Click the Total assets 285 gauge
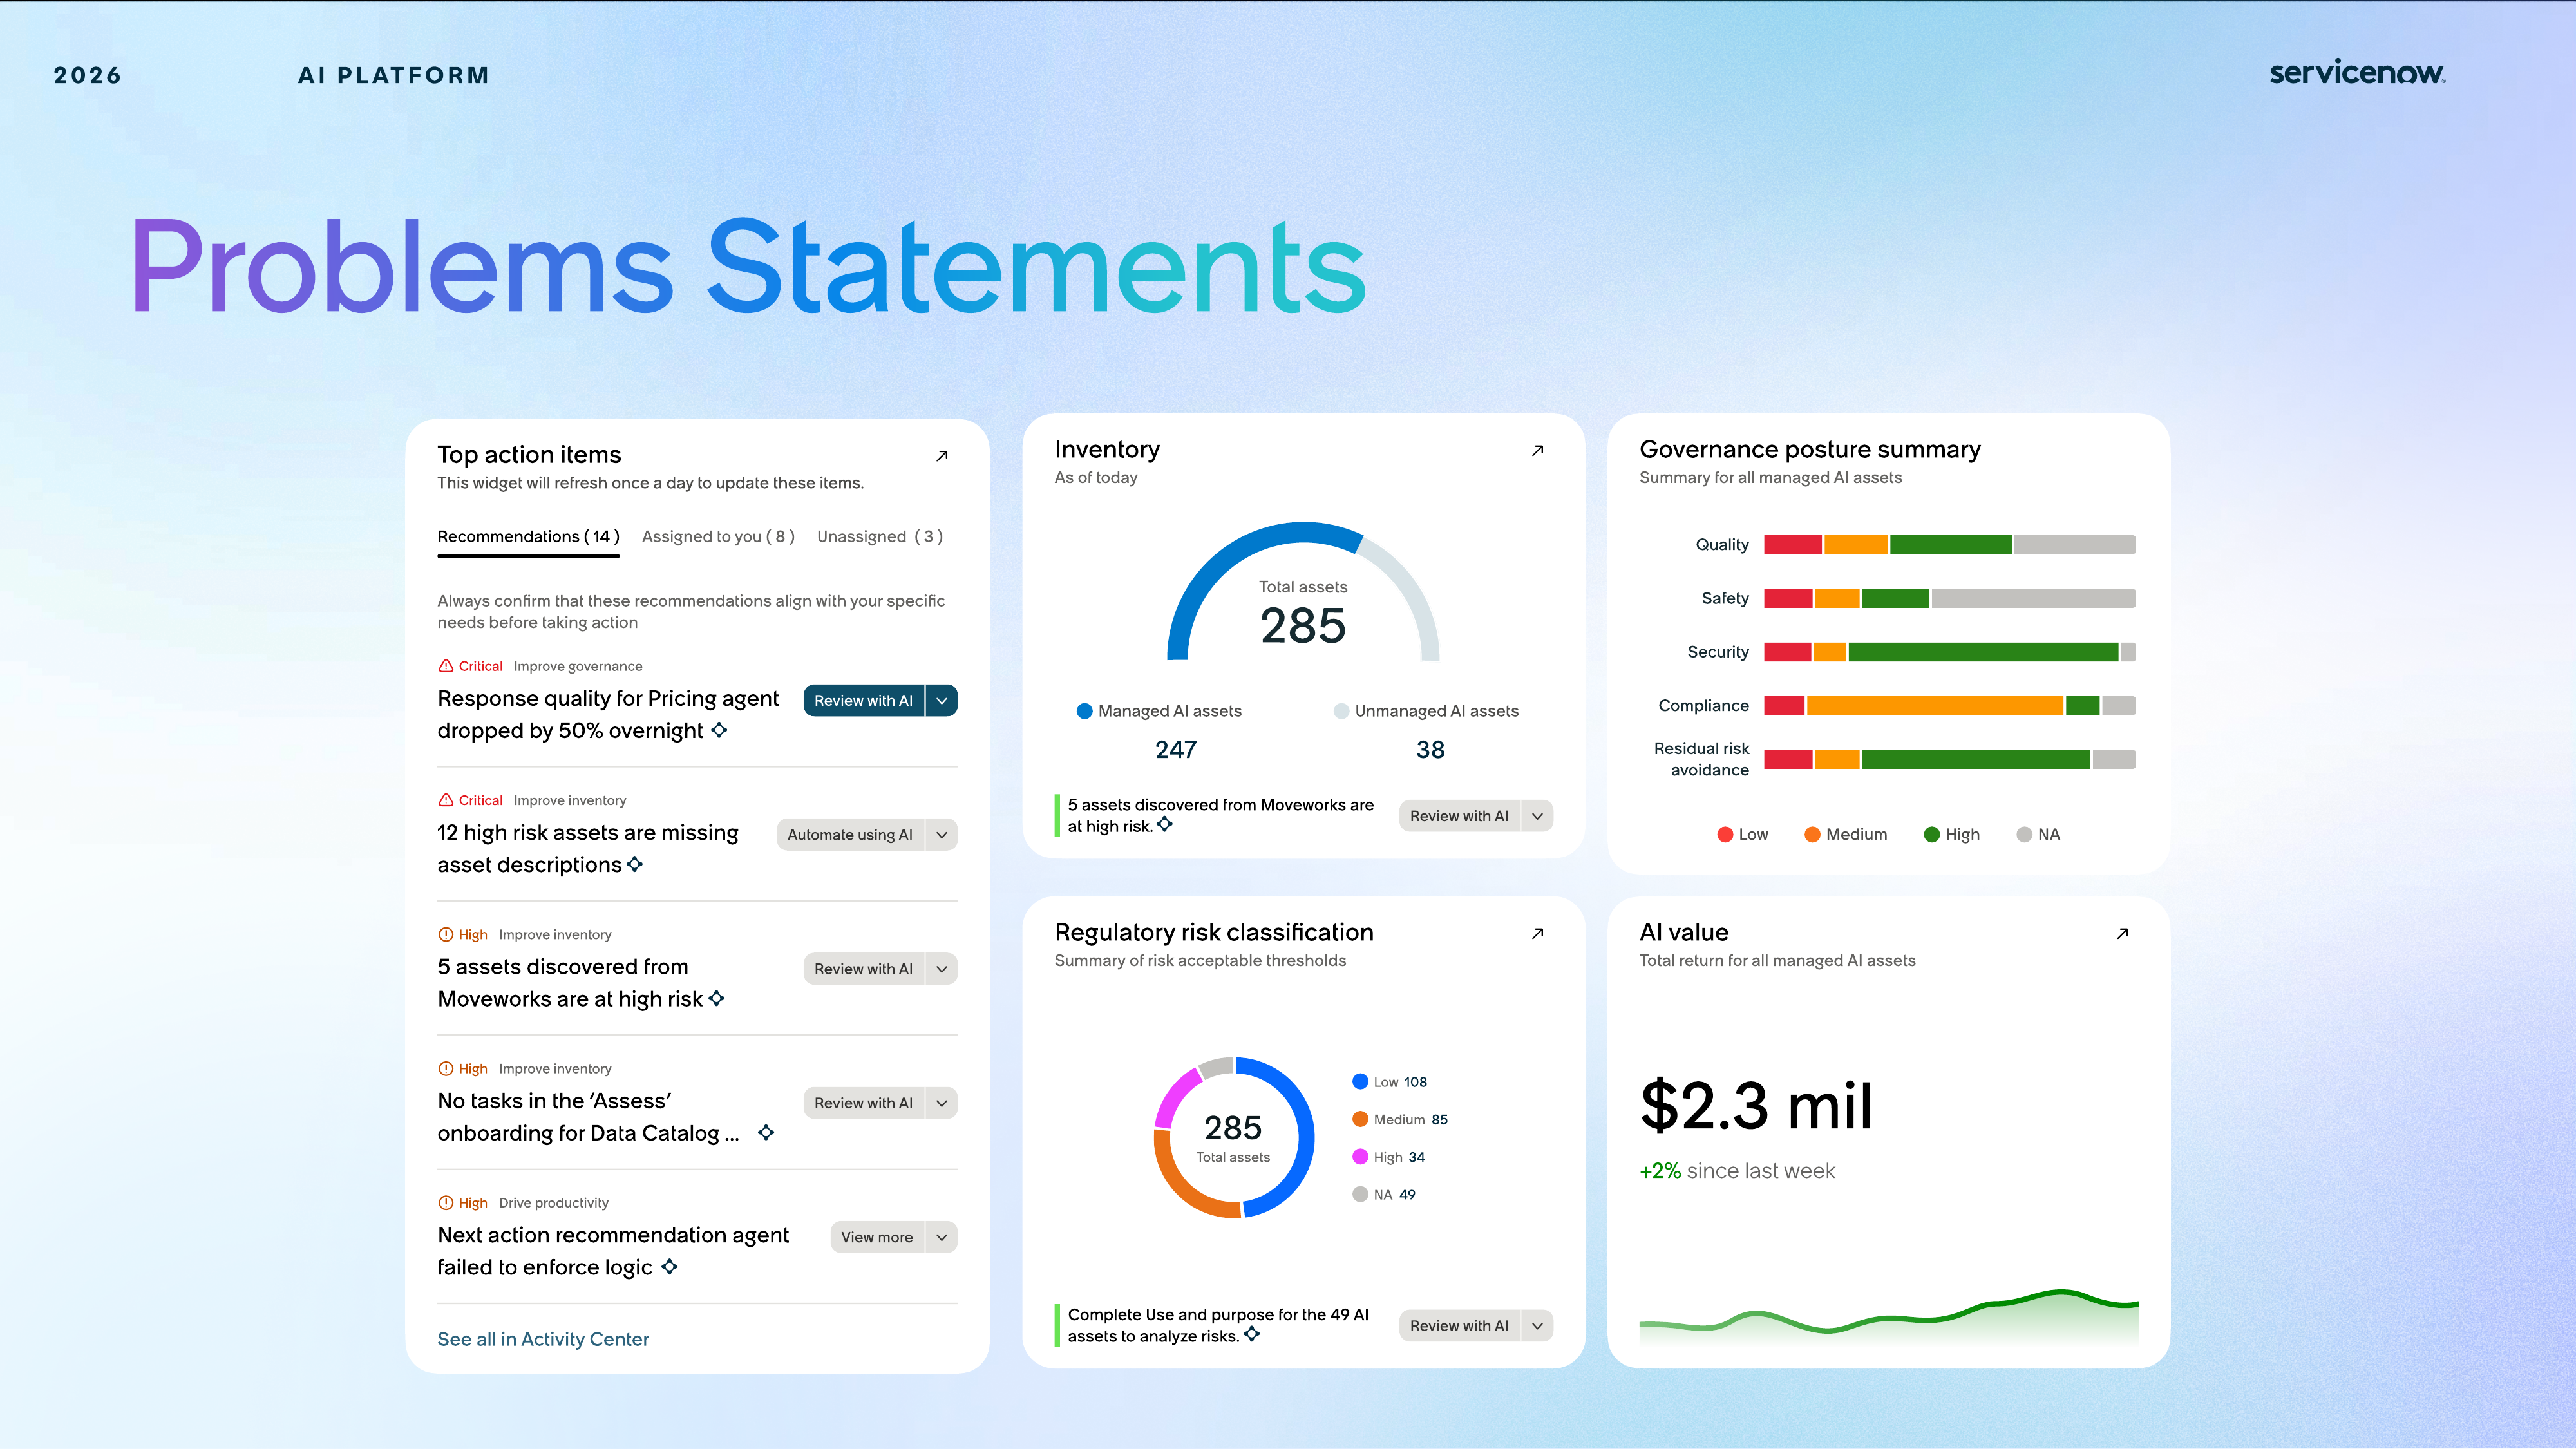Image resolution: width=2576 pixels, height=1449 pixels. (1303, 592)
